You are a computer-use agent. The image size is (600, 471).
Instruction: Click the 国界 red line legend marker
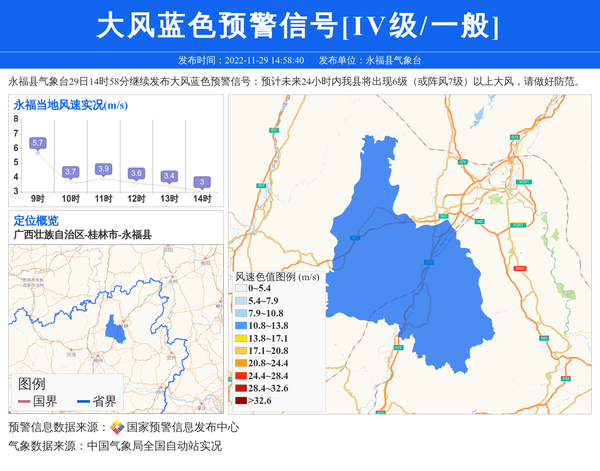click(24, 401)
